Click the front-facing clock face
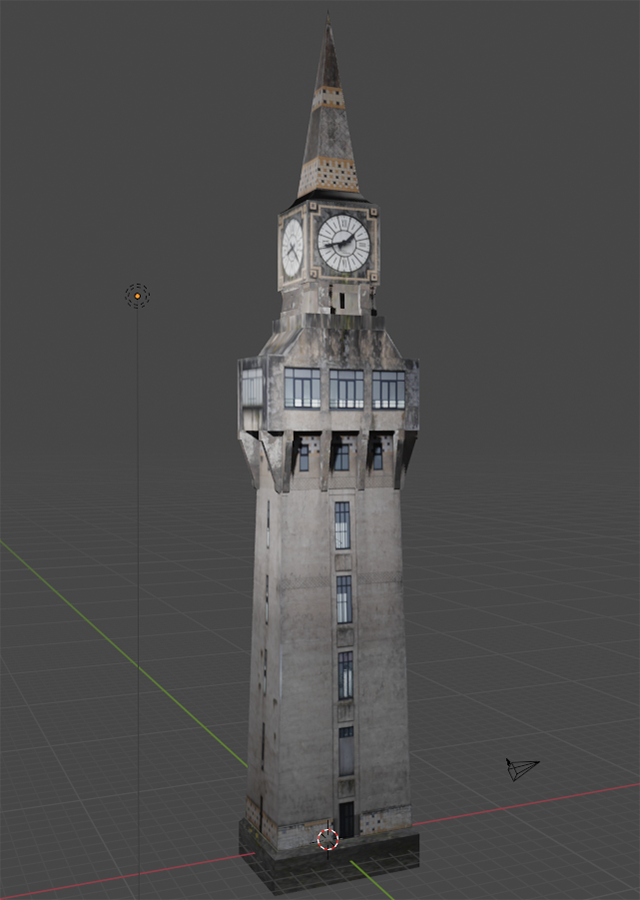The width and height of the screenshot is (640, 900). click(x=343, y=243)
